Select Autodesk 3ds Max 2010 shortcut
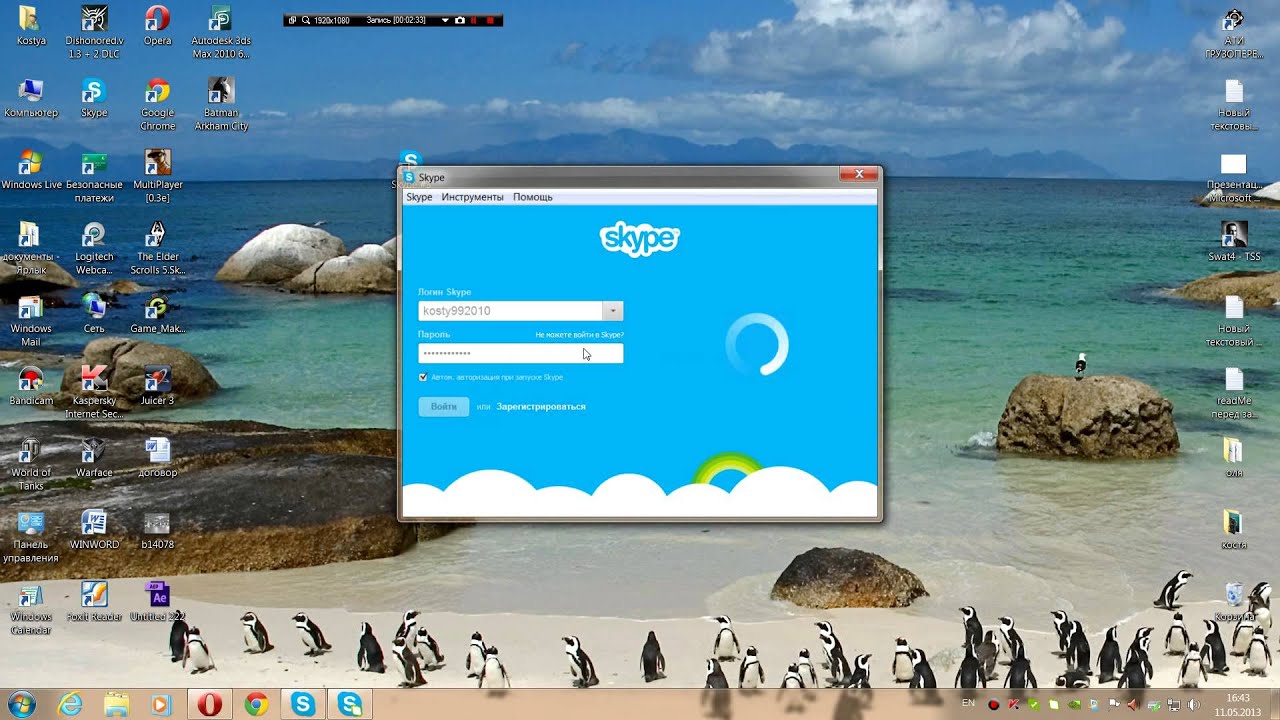 pos(221,32)
